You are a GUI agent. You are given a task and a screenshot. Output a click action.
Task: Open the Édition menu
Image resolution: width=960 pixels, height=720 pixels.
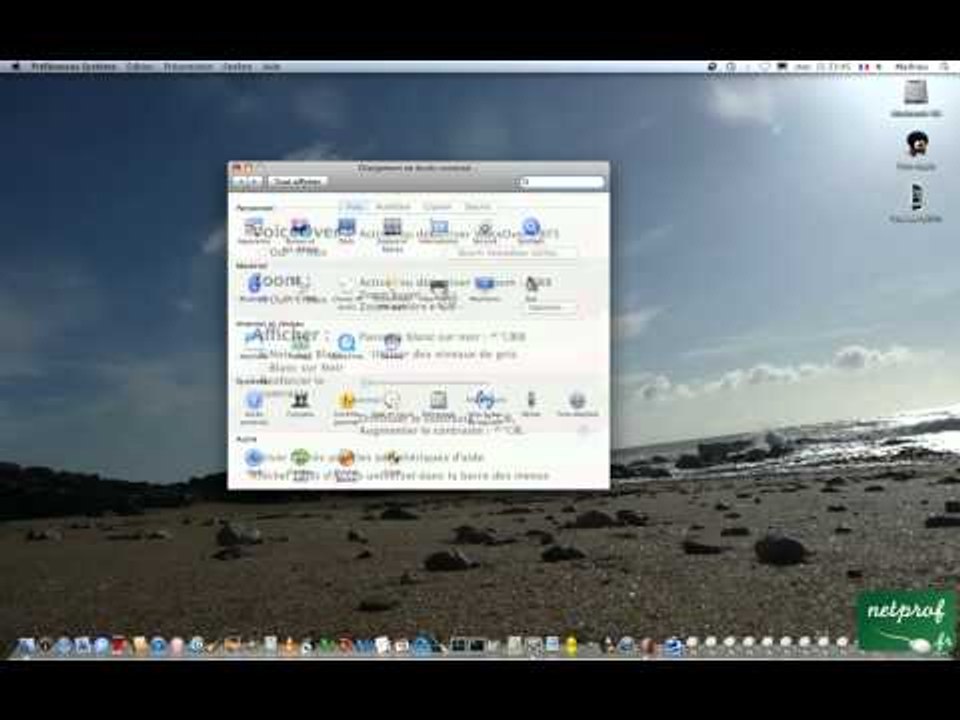(x=140, y=66)
